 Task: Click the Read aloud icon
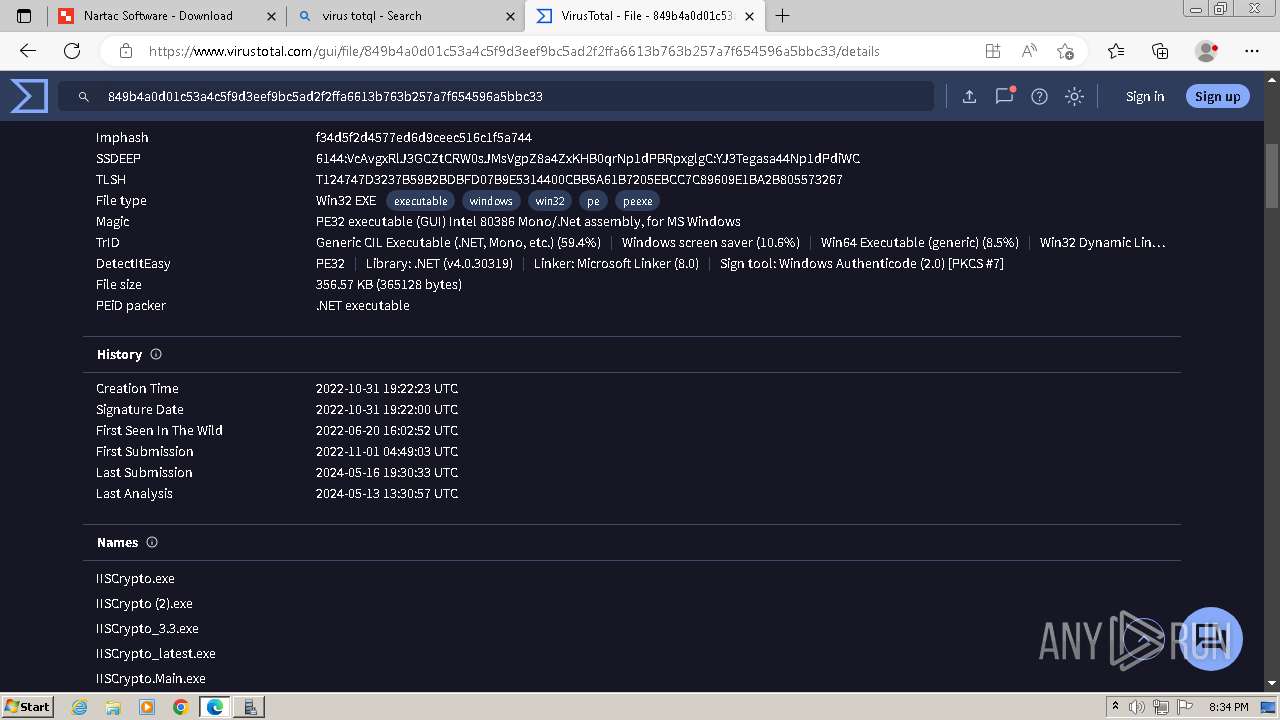[x=1029, y=51]
